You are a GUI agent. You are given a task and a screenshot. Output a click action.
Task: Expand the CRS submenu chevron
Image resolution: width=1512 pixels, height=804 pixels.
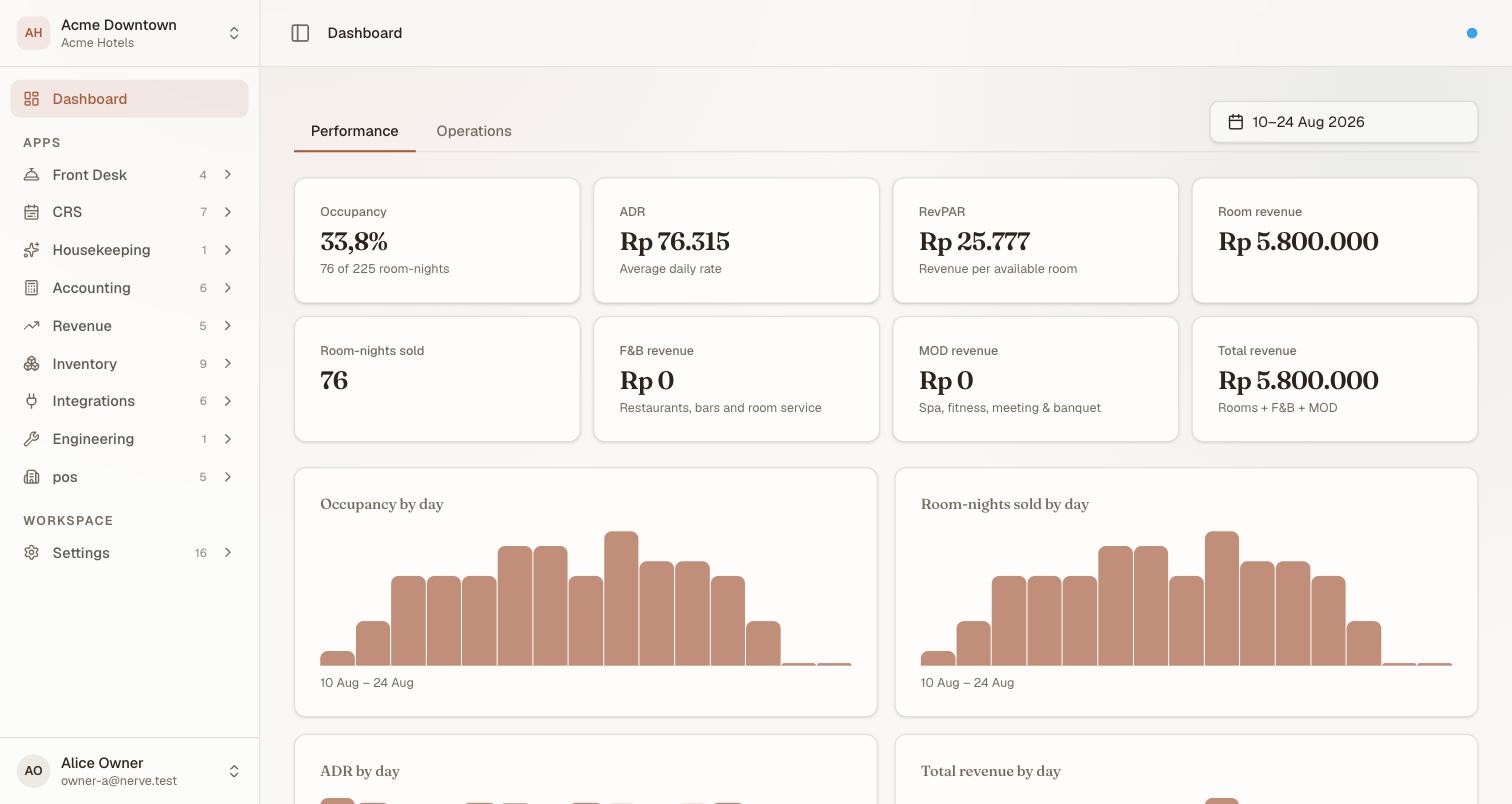228,212
